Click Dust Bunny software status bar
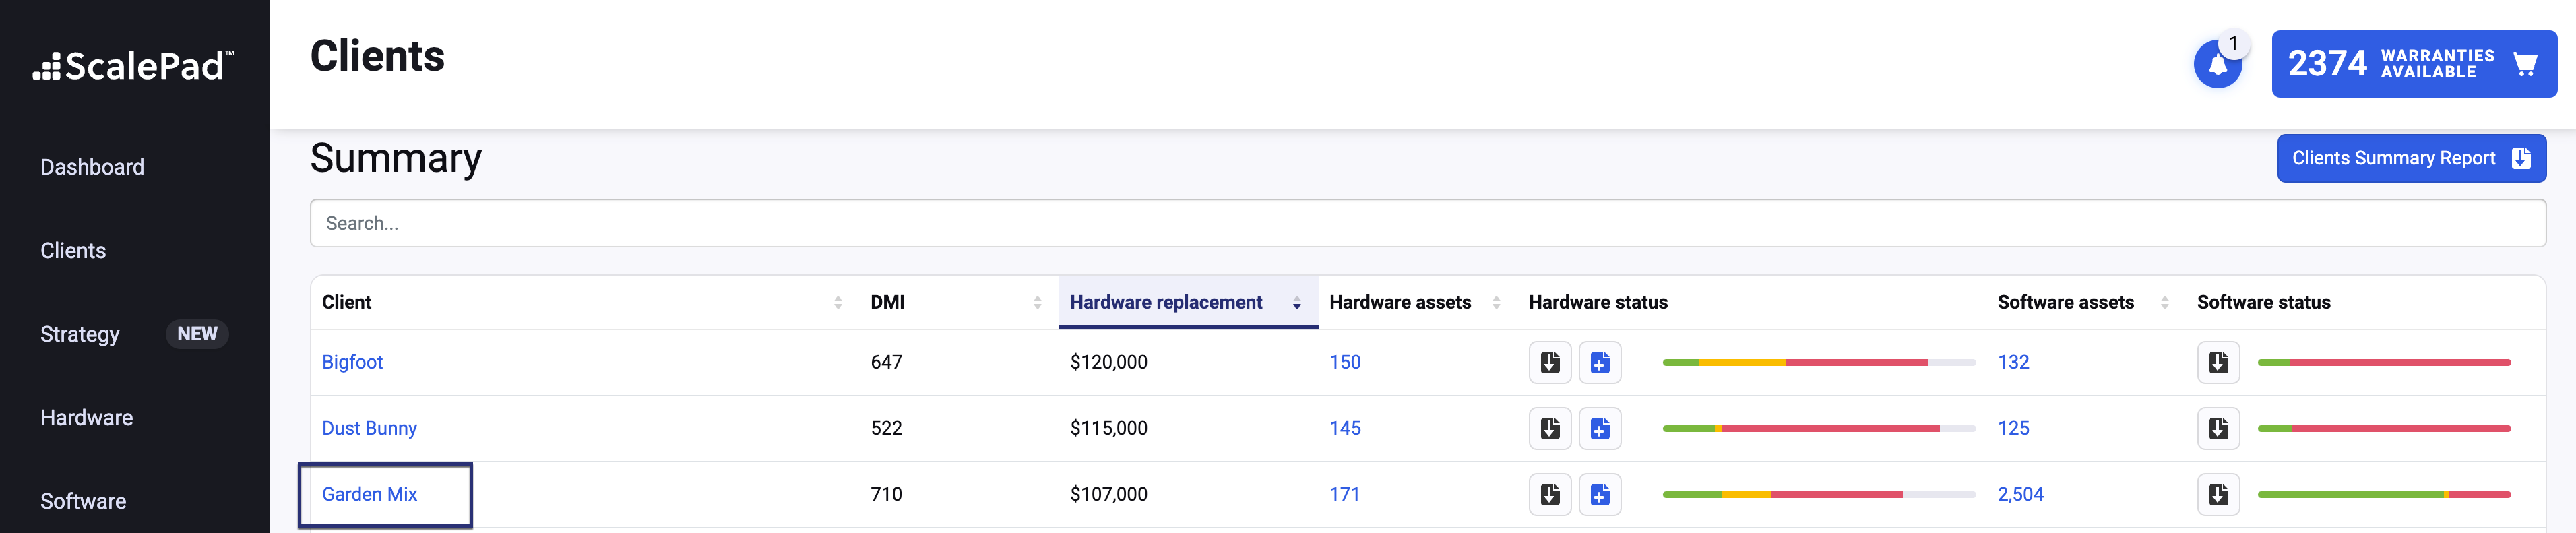The image size is (2576, 533). [2384, 428]
